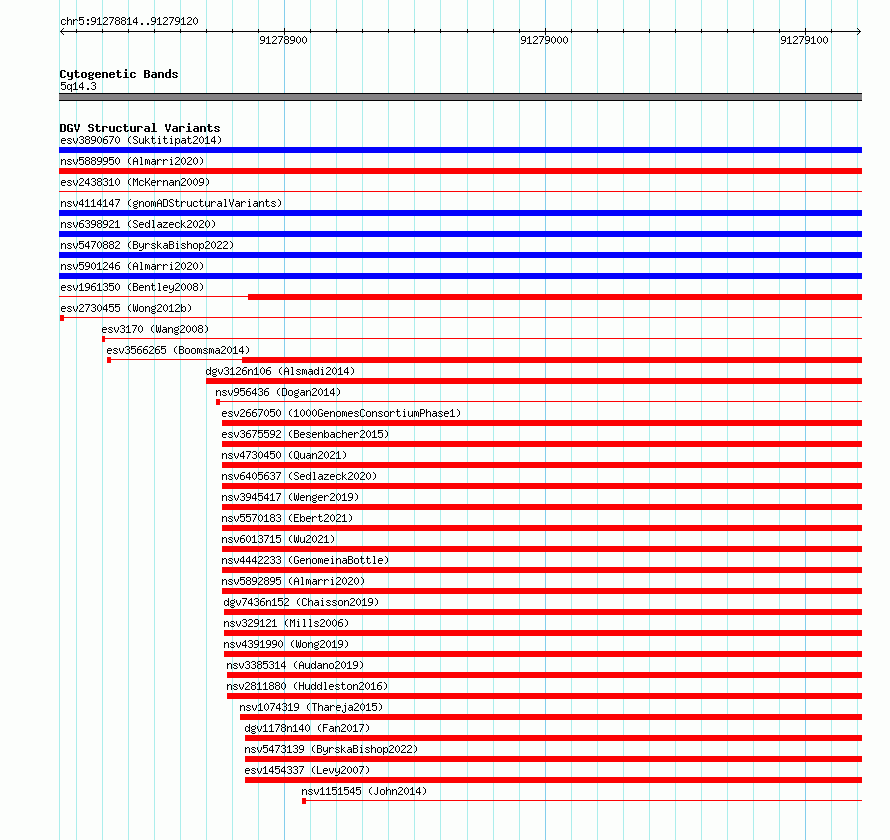The height and width of the screenshot is (840, 890).
Task: Click the red start marker of nsv1151545
Action: pos(304,801)
